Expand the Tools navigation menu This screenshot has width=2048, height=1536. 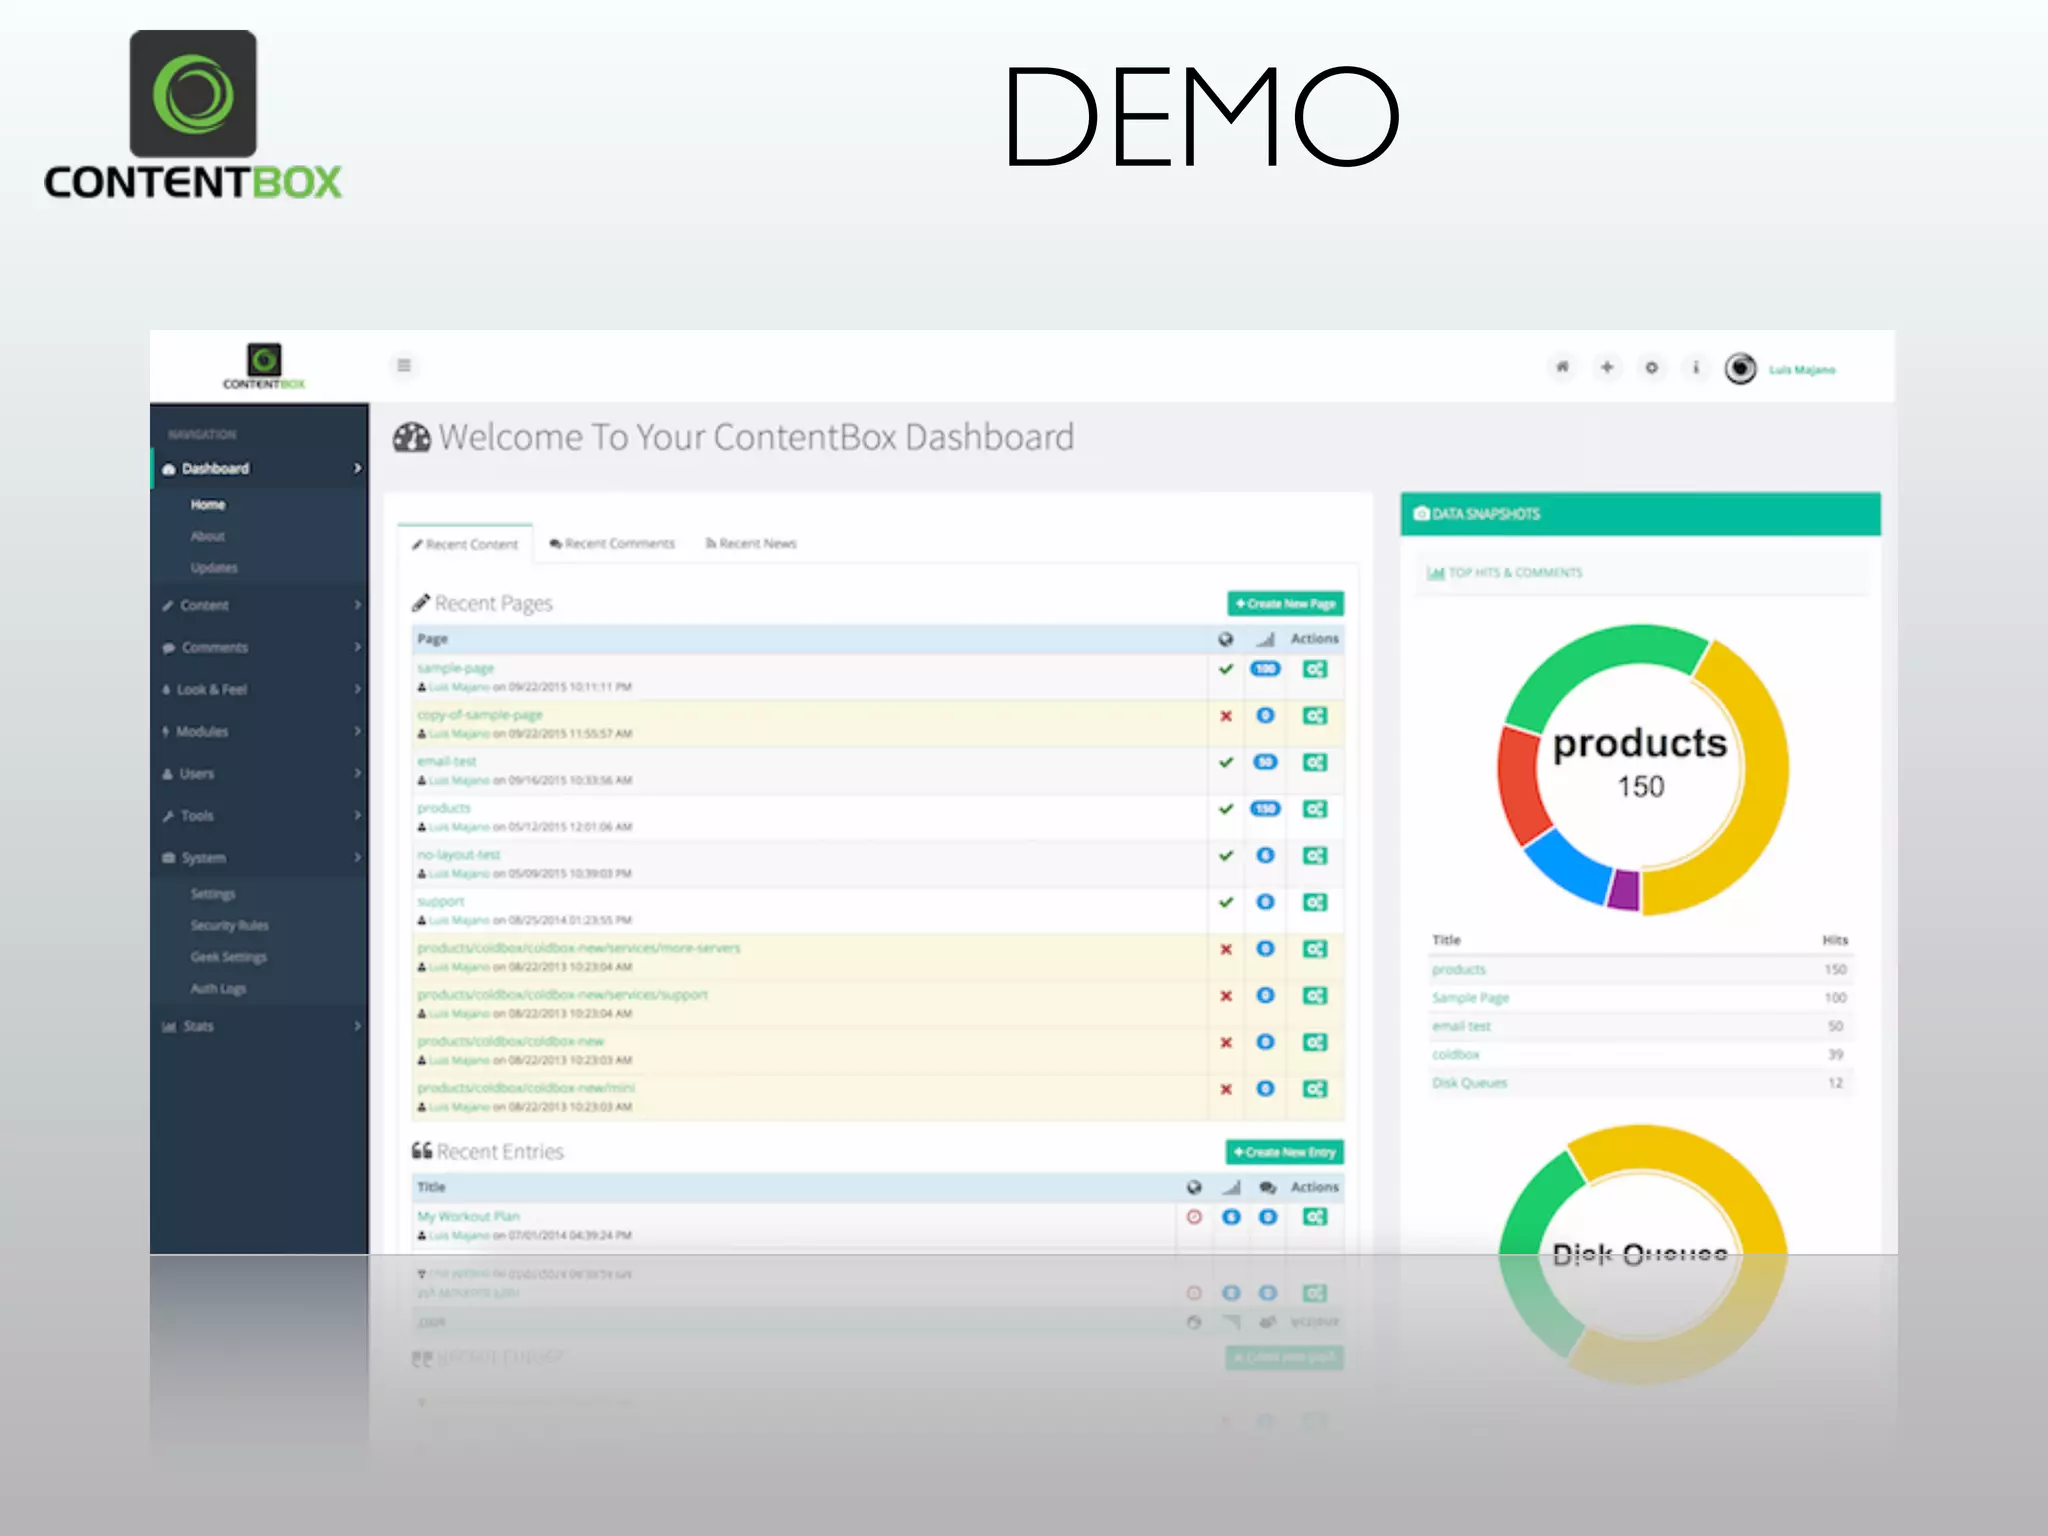(x=259, y=816)
